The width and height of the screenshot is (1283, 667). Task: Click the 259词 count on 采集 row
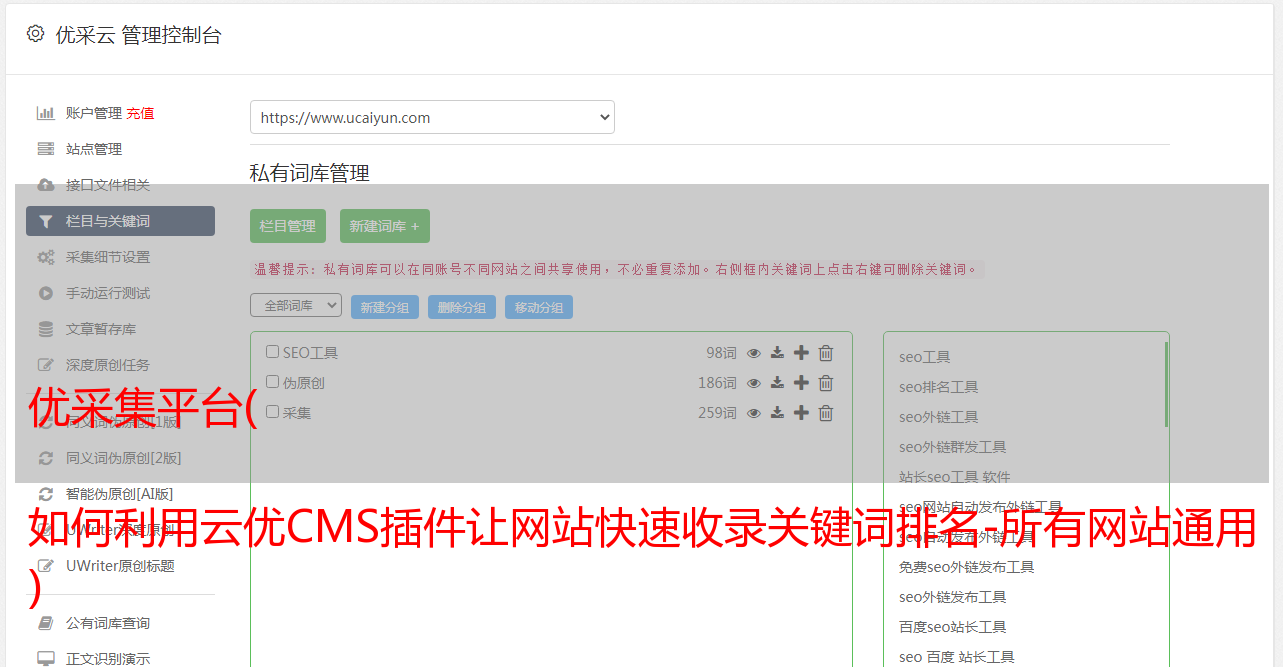[x=717, y=413]
